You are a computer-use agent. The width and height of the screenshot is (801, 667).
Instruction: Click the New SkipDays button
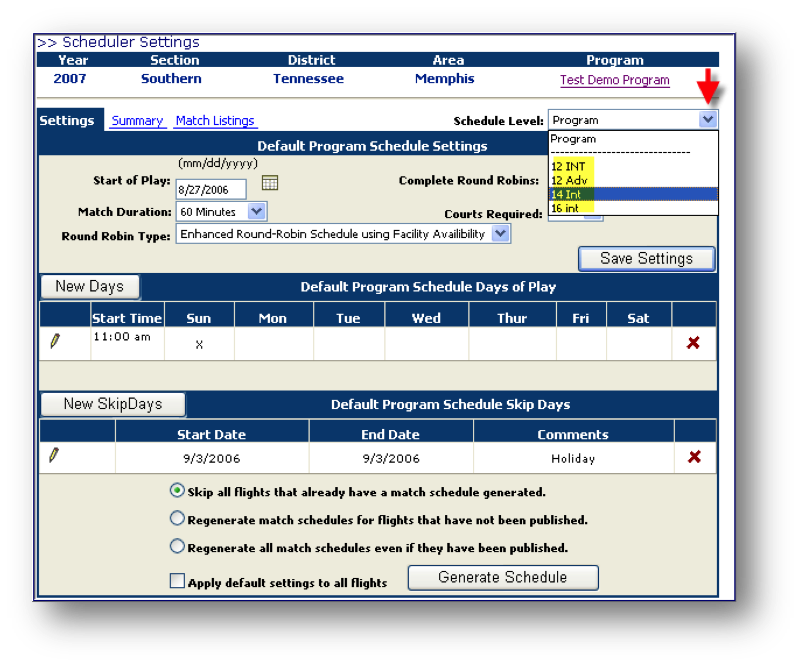[113, 404]
